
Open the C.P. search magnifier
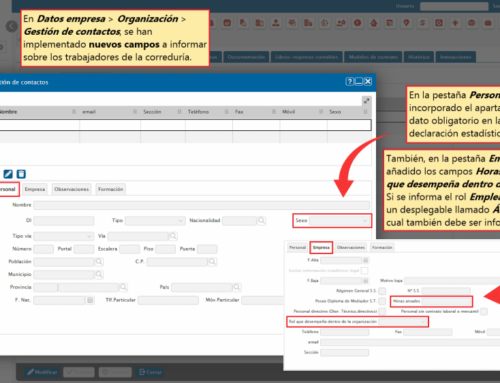(x=212, y=262)
